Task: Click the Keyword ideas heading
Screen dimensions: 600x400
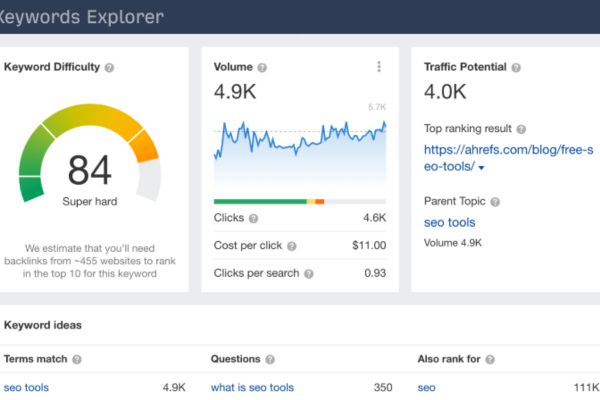Action: coord(42,325)
